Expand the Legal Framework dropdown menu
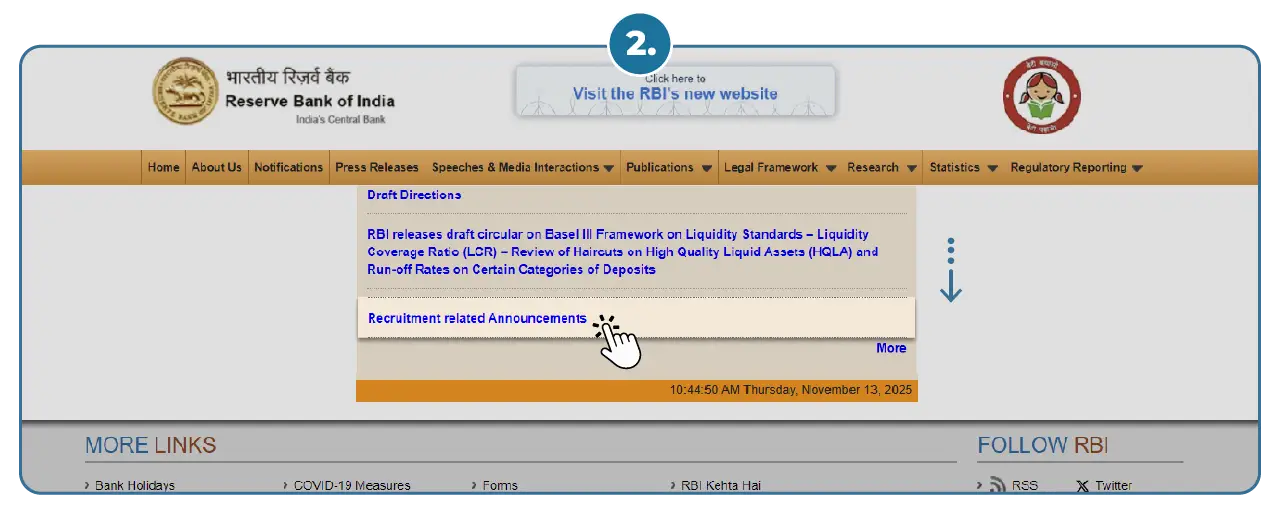 780,168
